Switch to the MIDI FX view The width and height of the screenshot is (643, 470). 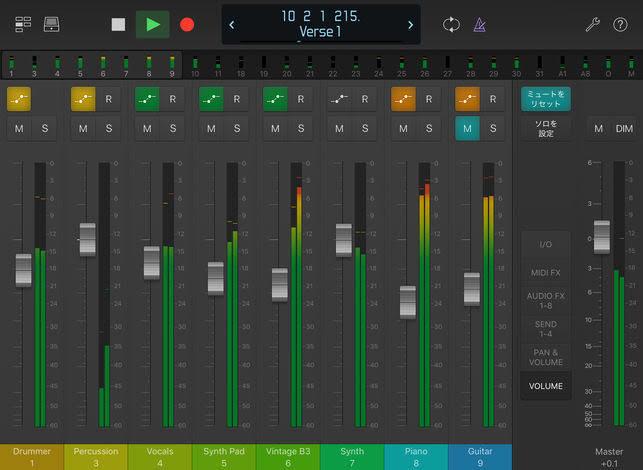[545, 273]
